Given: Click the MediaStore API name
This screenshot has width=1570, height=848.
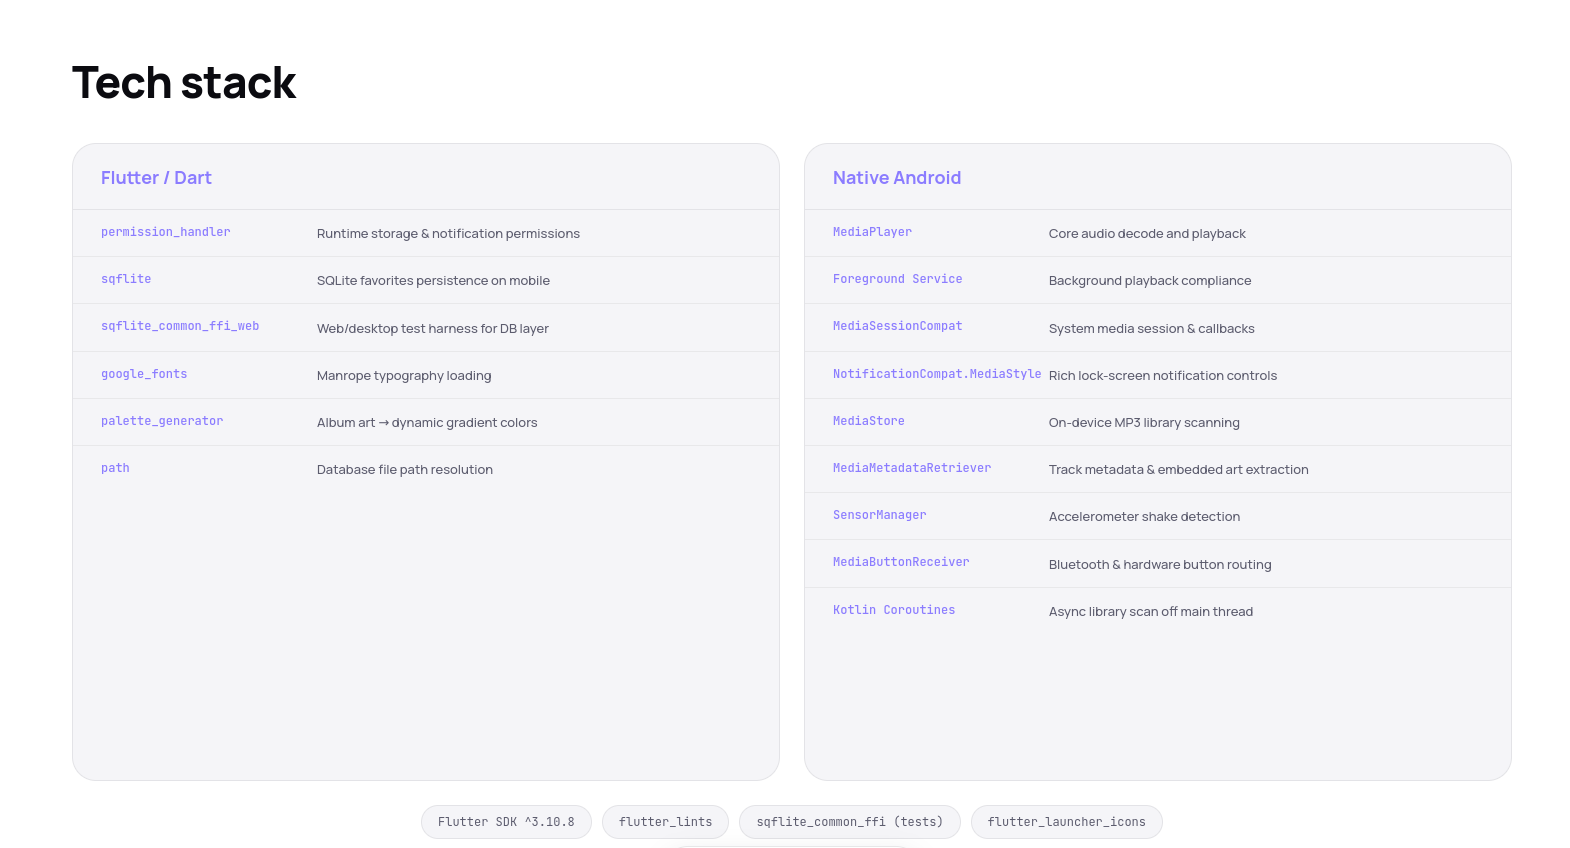Looking at the screenshot, I should point(869,421).
